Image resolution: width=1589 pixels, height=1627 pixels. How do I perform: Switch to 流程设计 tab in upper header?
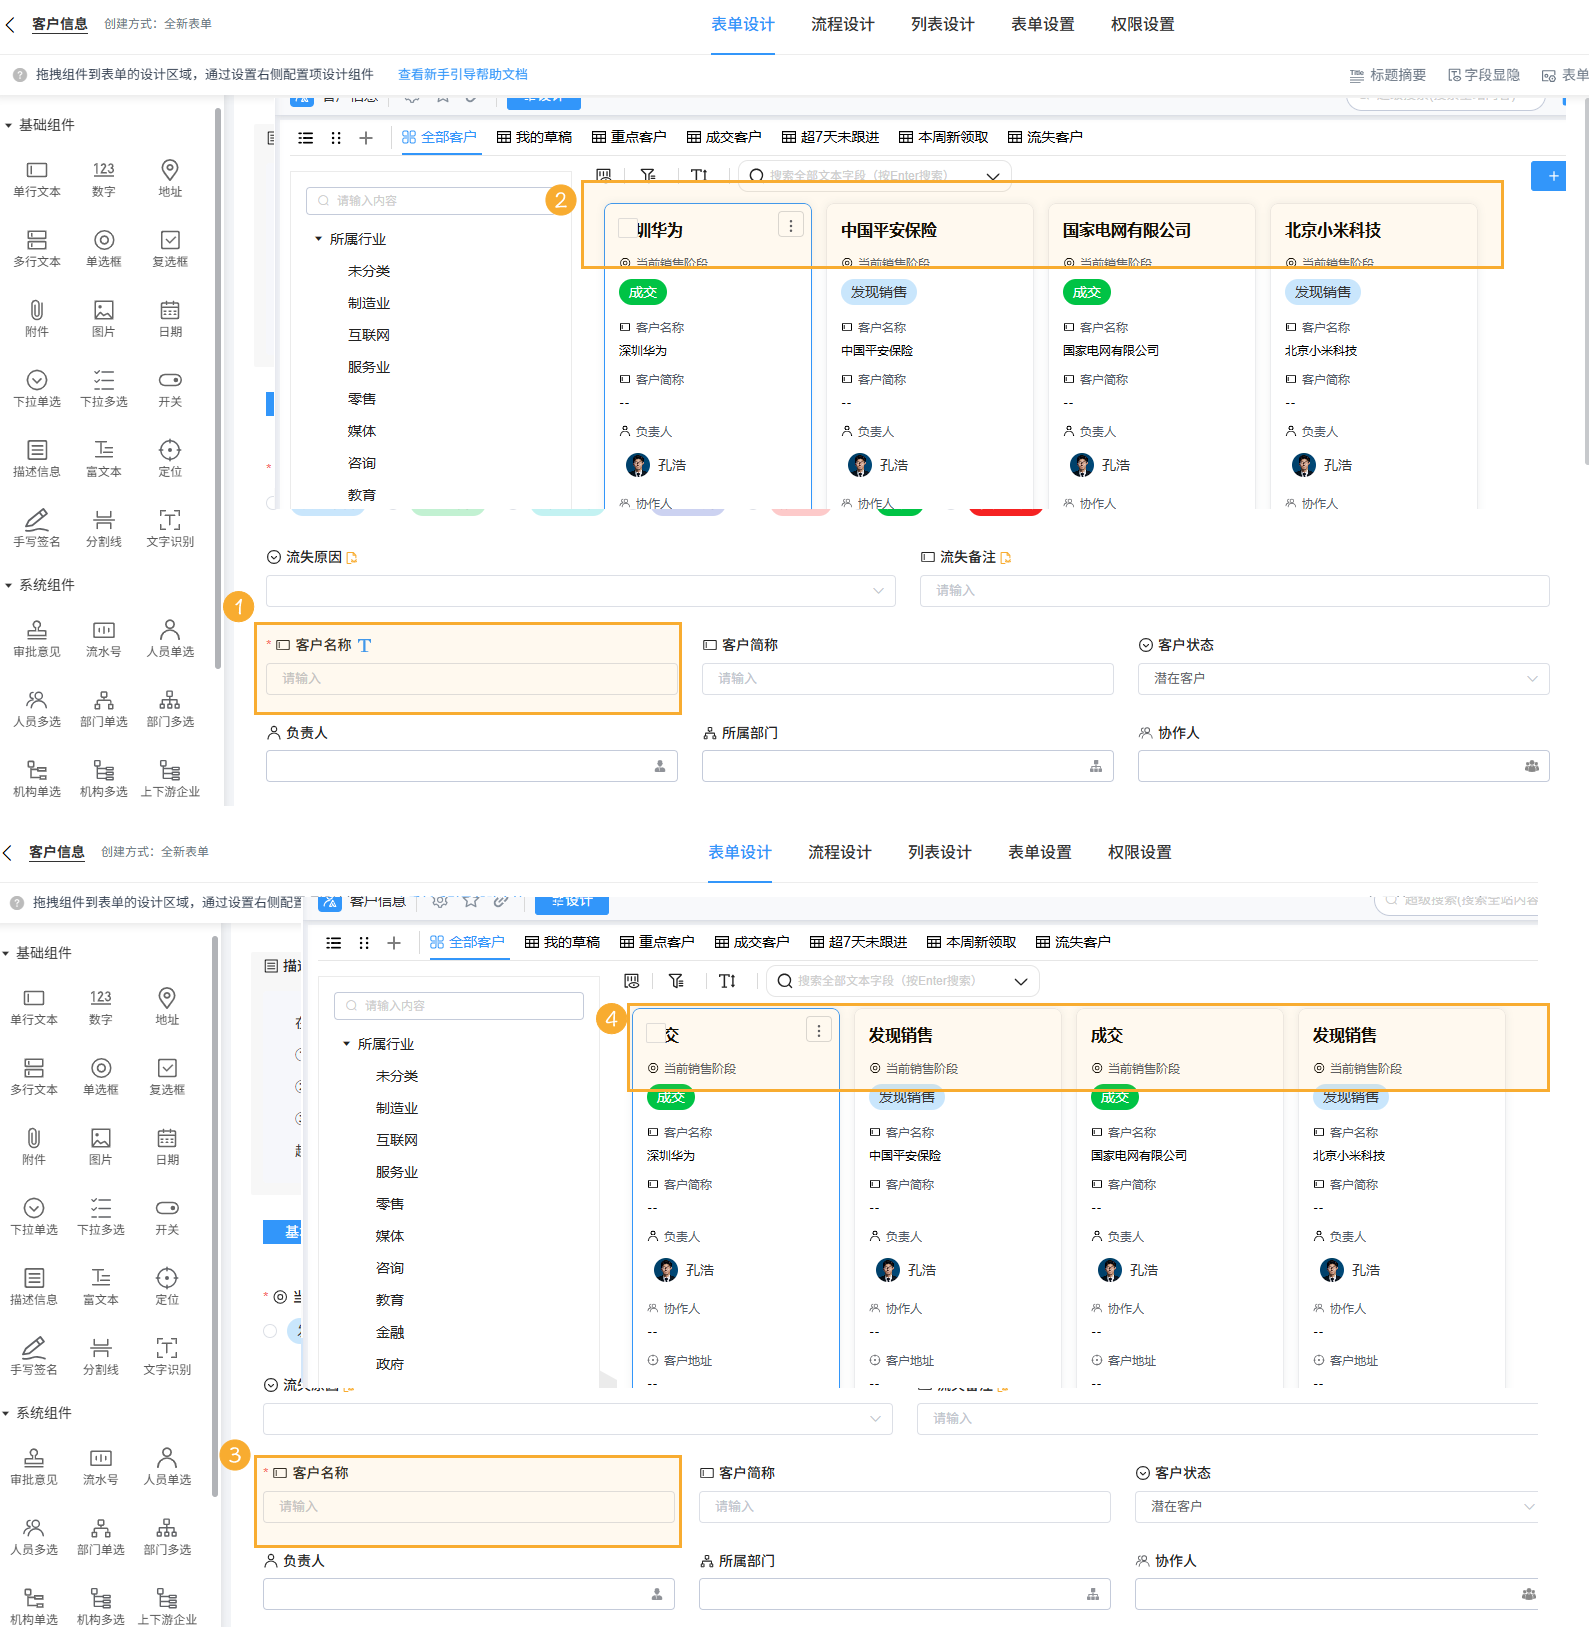point(842,24)
